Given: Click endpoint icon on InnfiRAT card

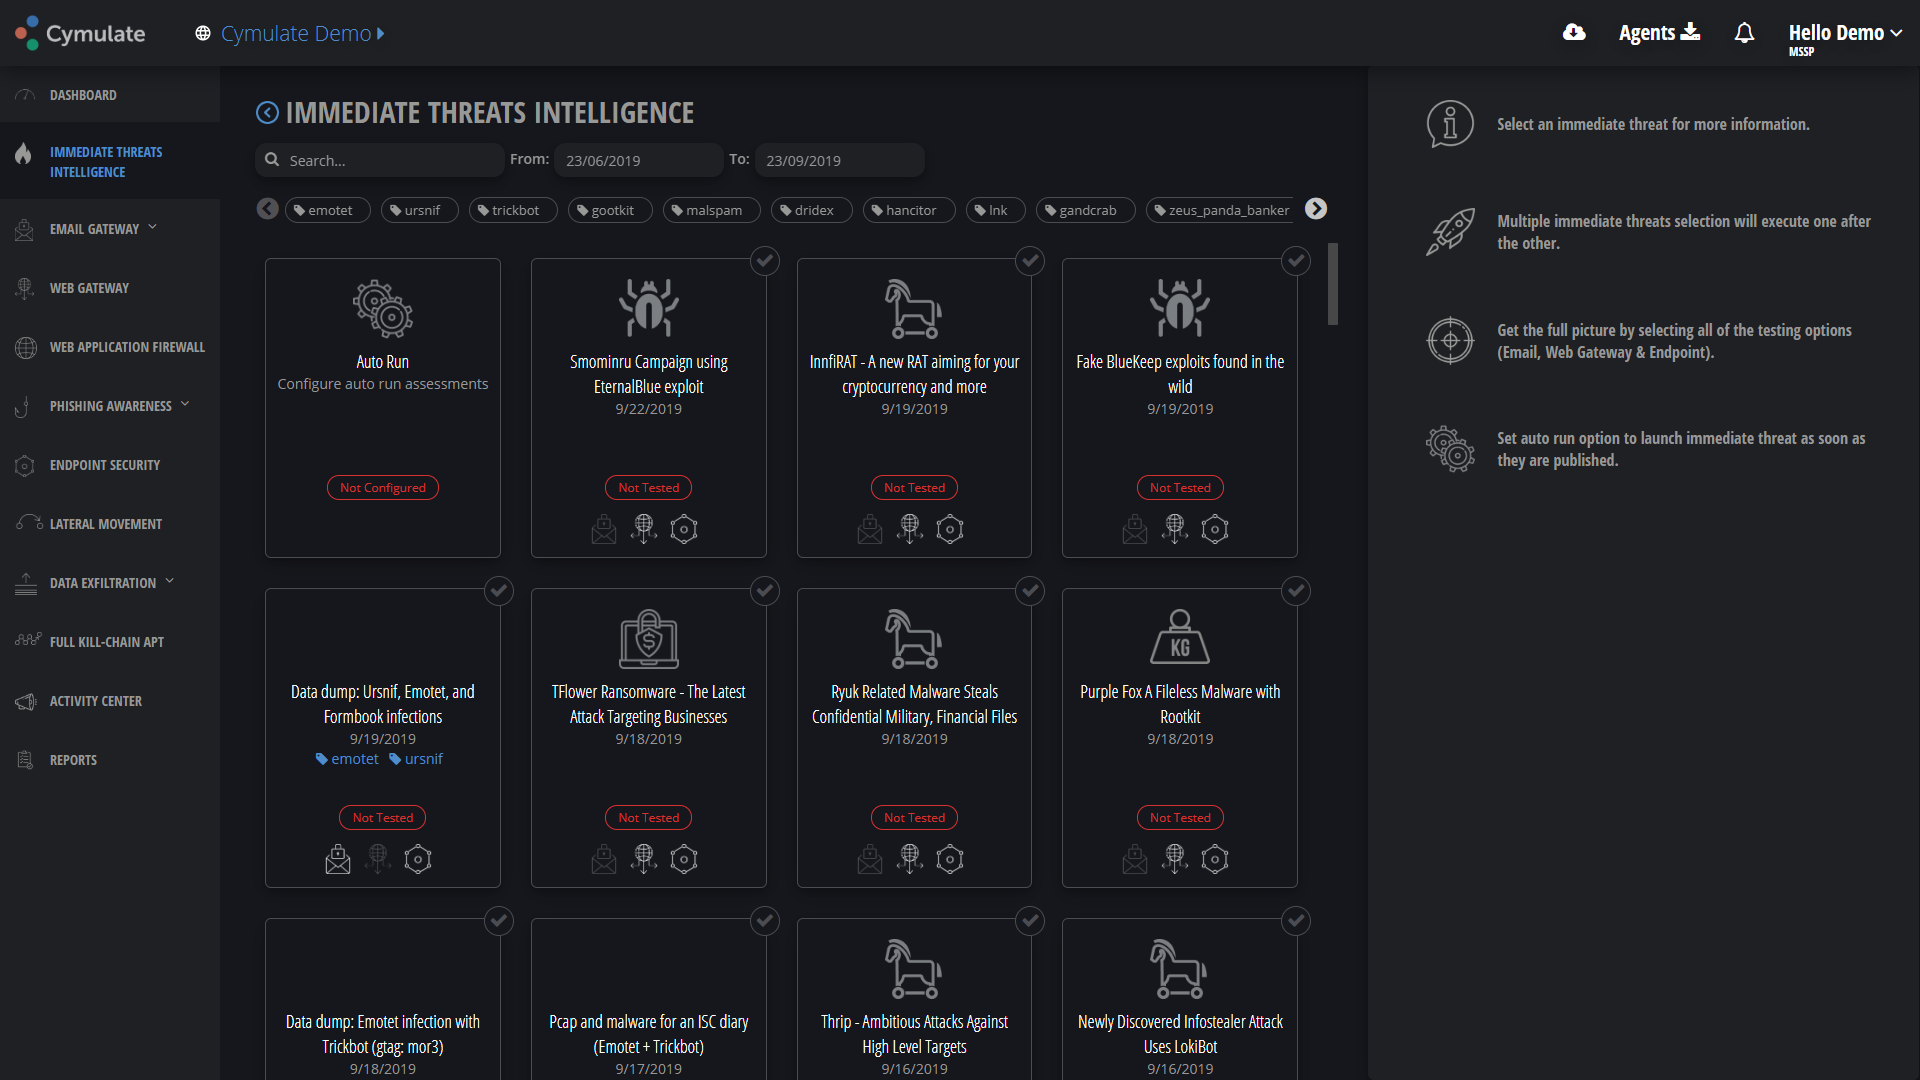Looking at the screenshot, I should [950, 529].
